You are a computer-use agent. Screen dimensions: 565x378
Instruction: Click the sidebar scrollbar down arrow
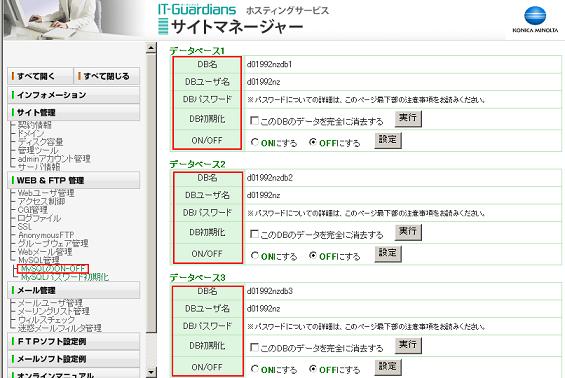click(151, 372)
